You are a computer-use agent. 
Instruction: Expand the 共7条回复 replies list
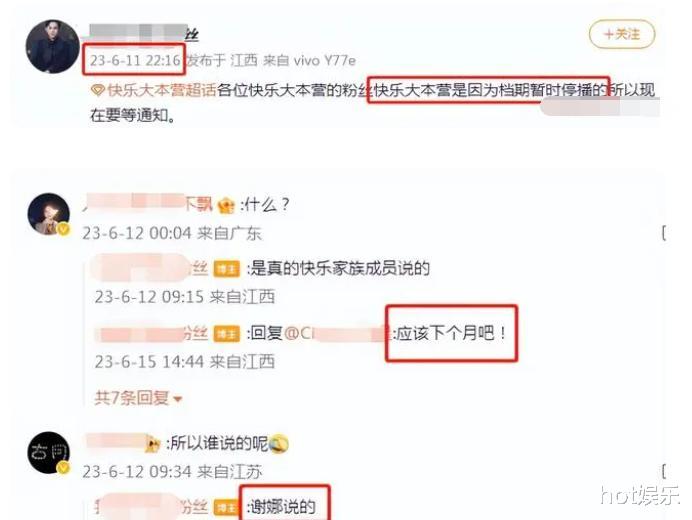click(x=138, y=398)
